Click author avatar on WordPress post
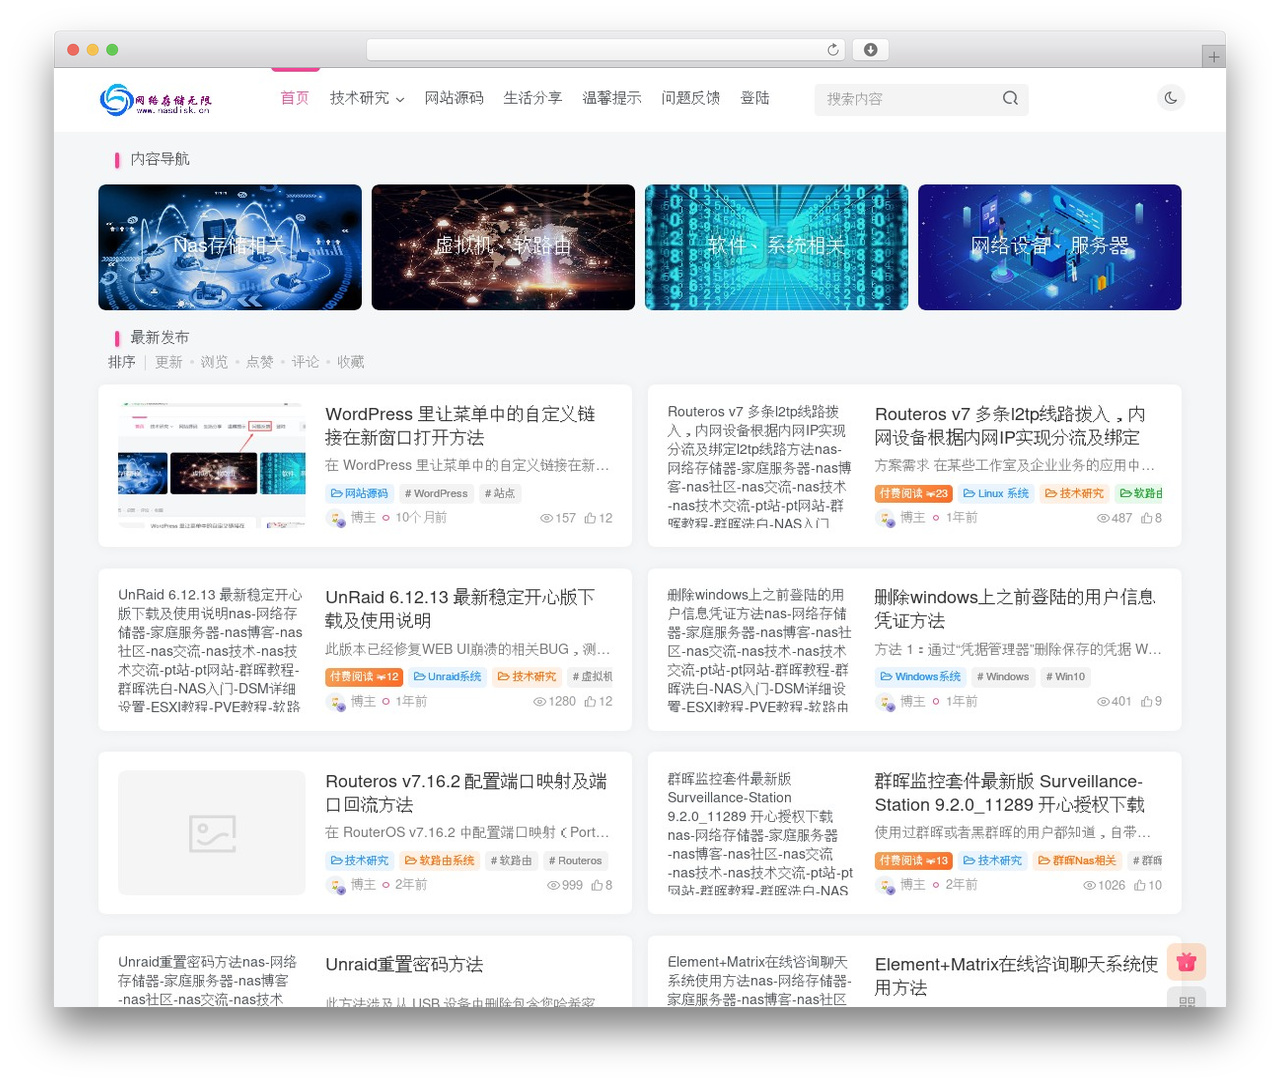Screen dimensions: 1280x1084 pyautogui.click(x=336, y=518)
